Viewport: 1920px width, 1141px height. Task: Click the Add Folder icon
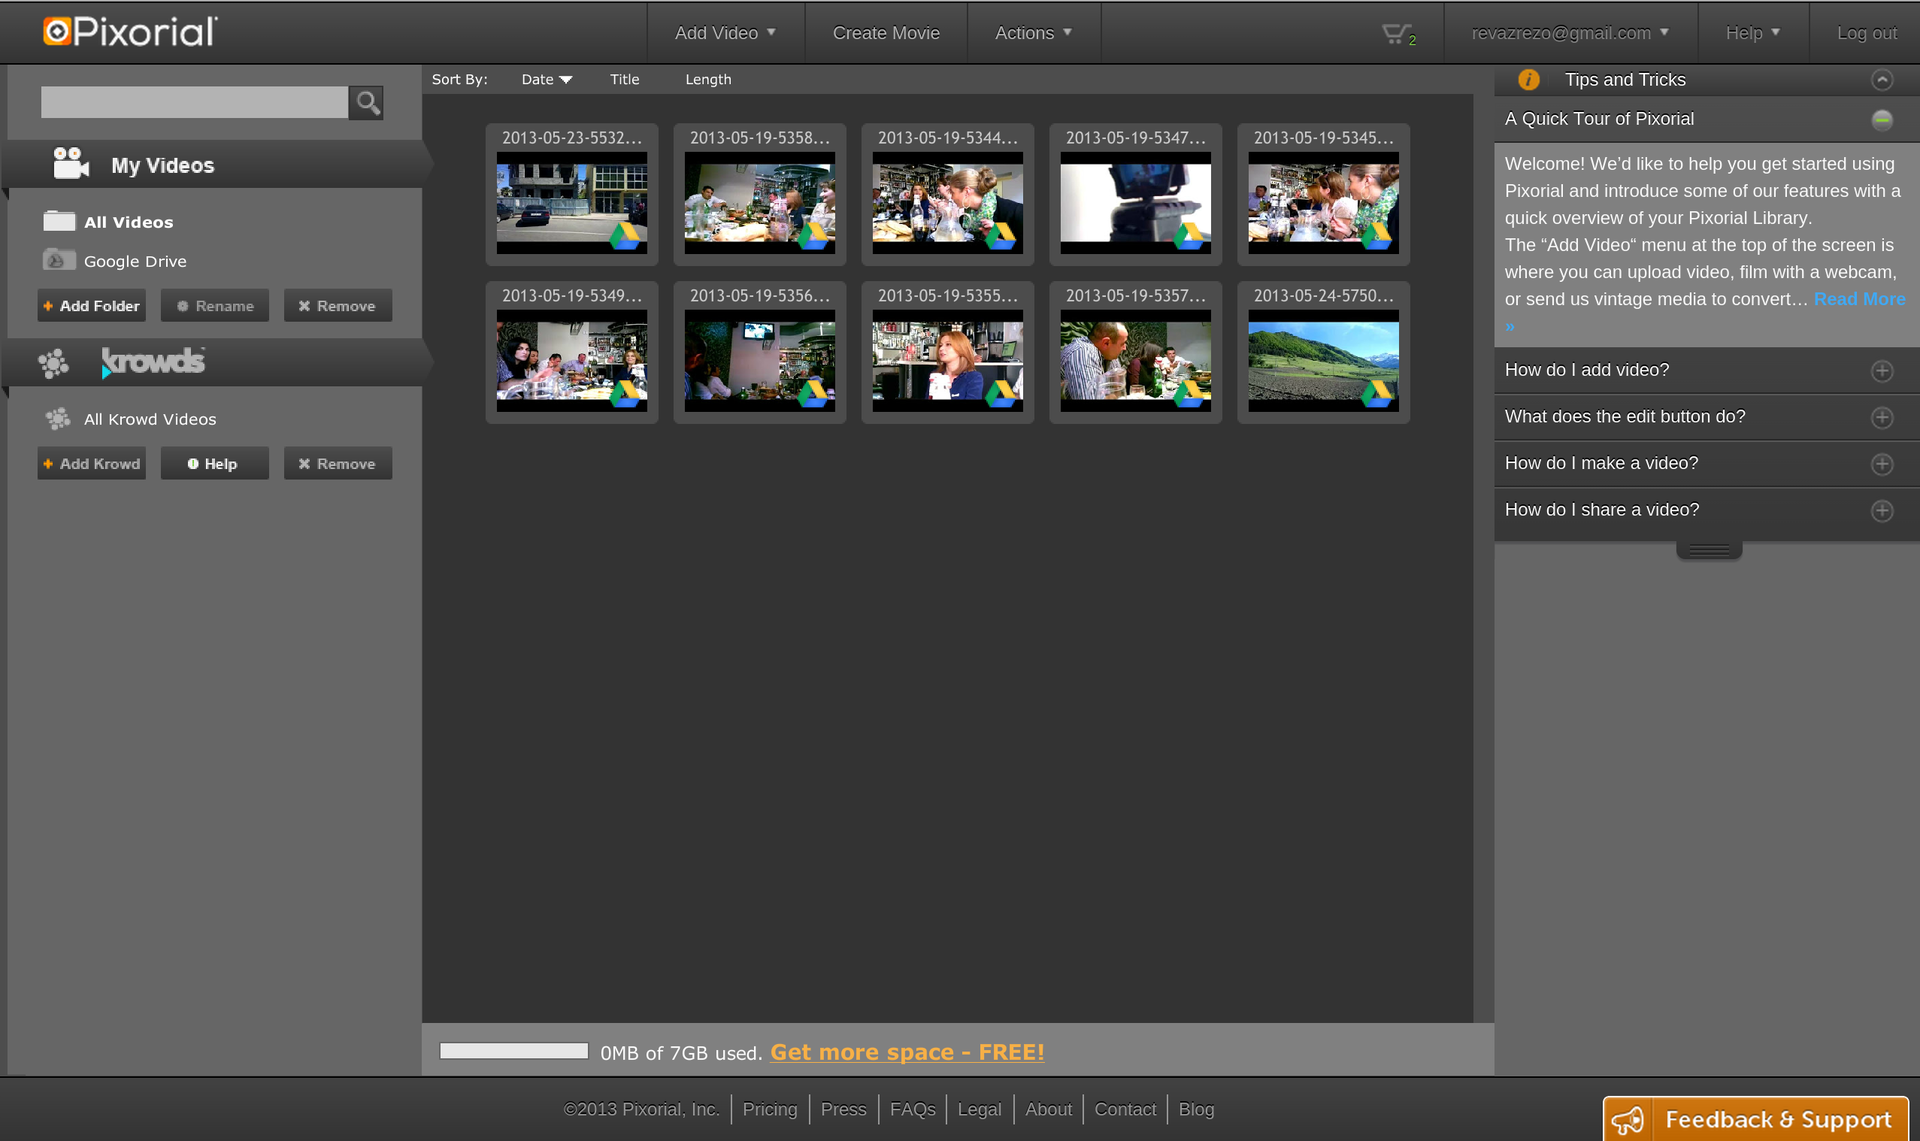[x=49, y=306]
